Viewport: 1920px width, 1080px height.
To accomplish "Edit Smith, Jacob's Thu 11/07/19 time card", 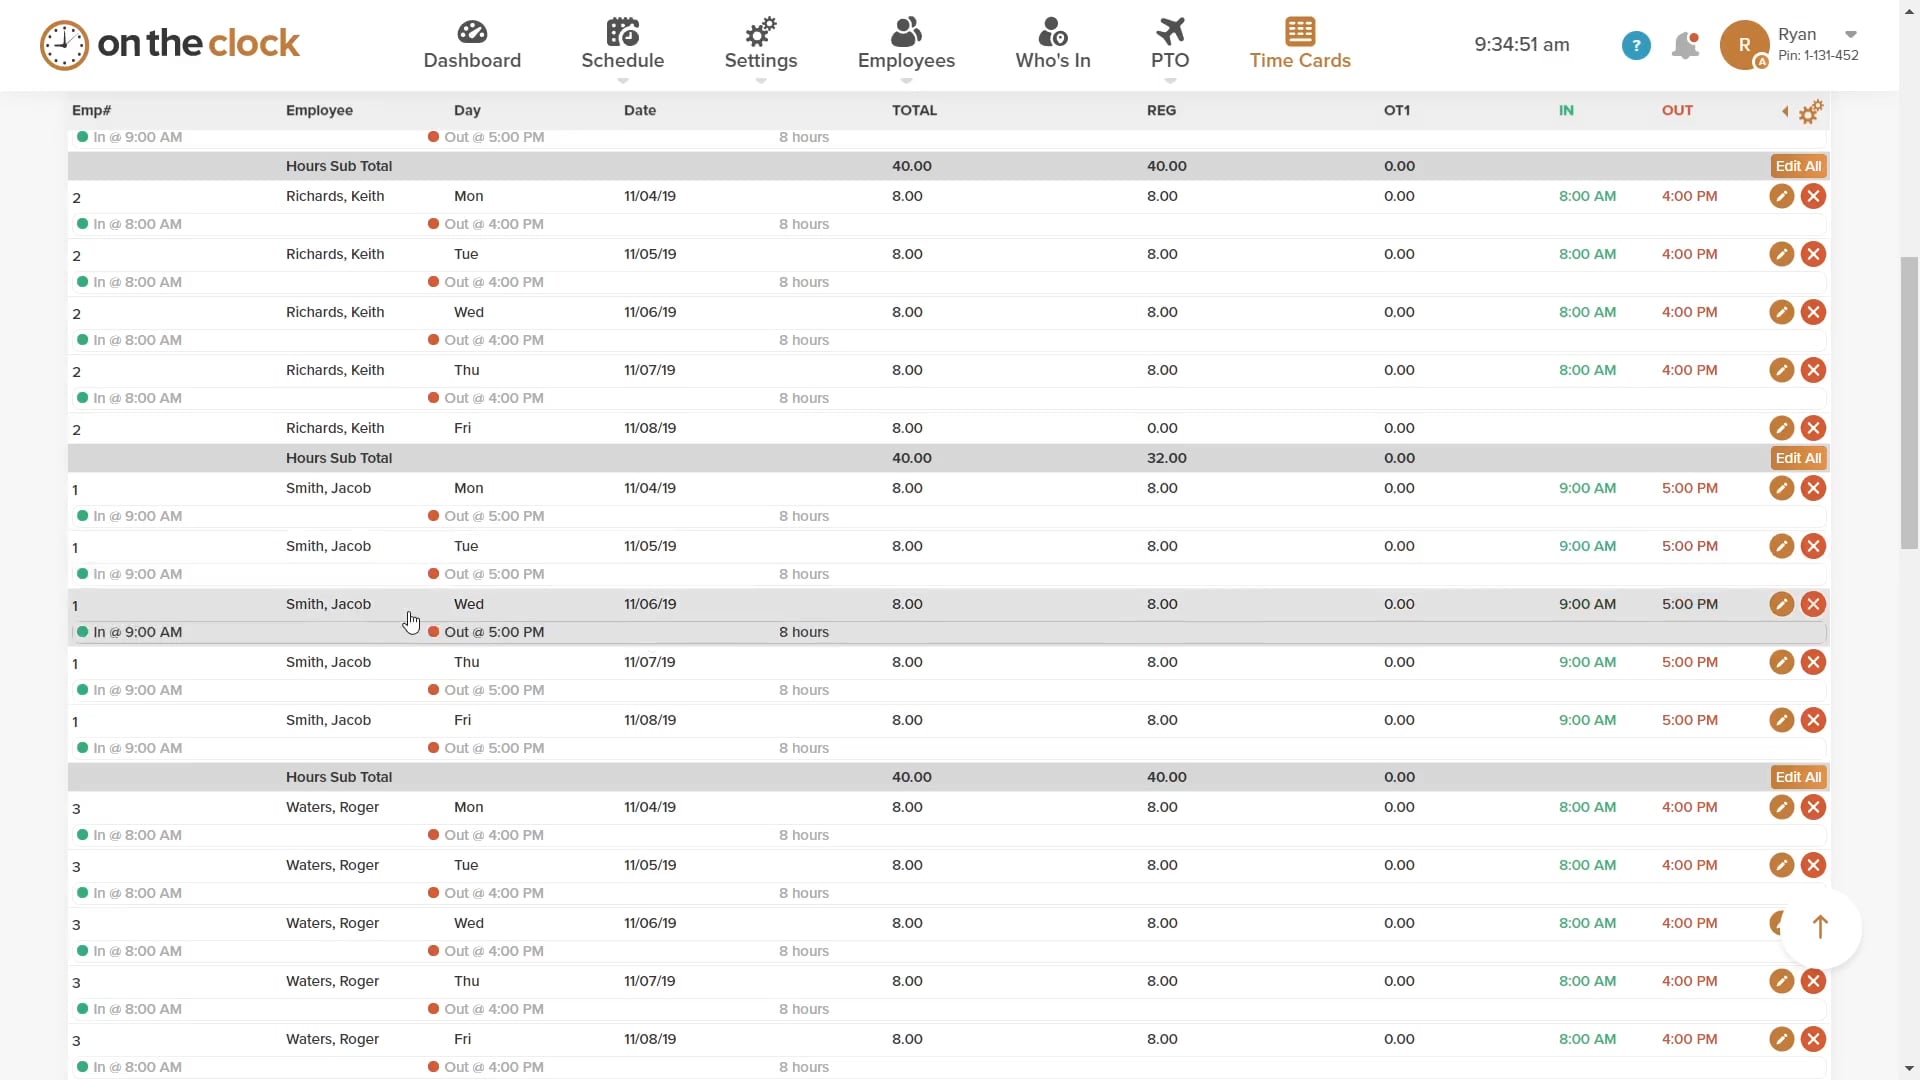I will 1781,662.
